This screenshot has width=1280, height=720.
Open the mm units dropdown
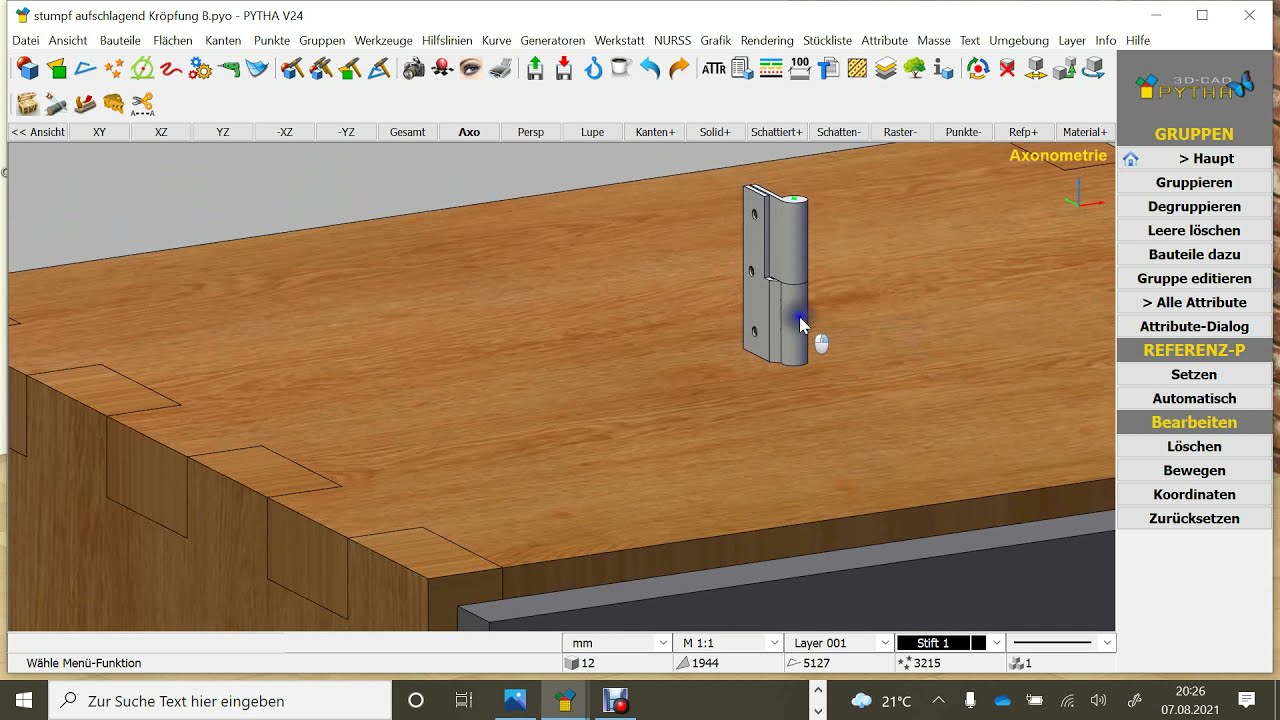tap(617, 643)
